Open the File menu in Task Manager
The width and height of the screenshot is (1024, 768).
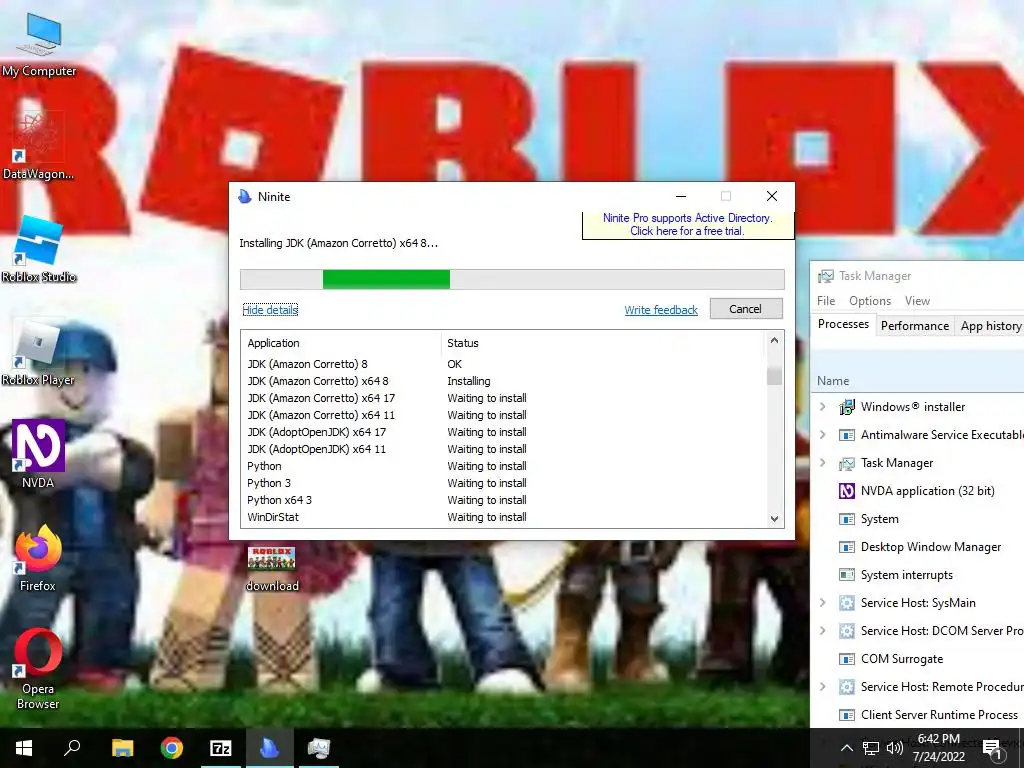coord(825,301)
